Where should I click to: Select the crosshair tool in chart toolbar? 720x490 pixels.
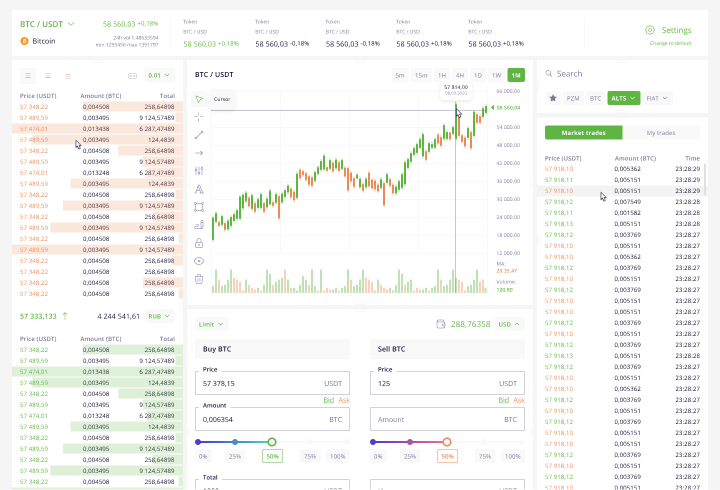tap(199, 117)
